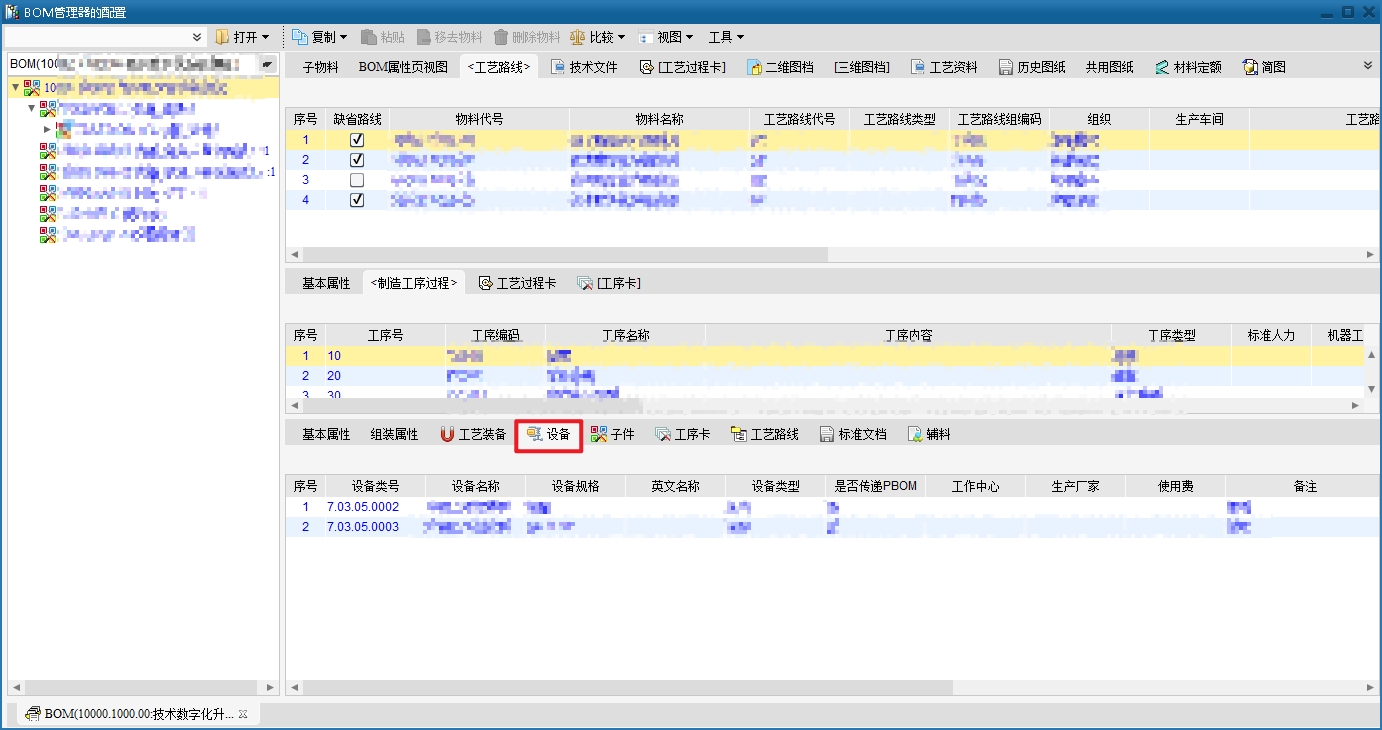Check the 缺省路线 checkbox in row 3
Viewport: 1382px width, 730px height.
pos(357,180)
